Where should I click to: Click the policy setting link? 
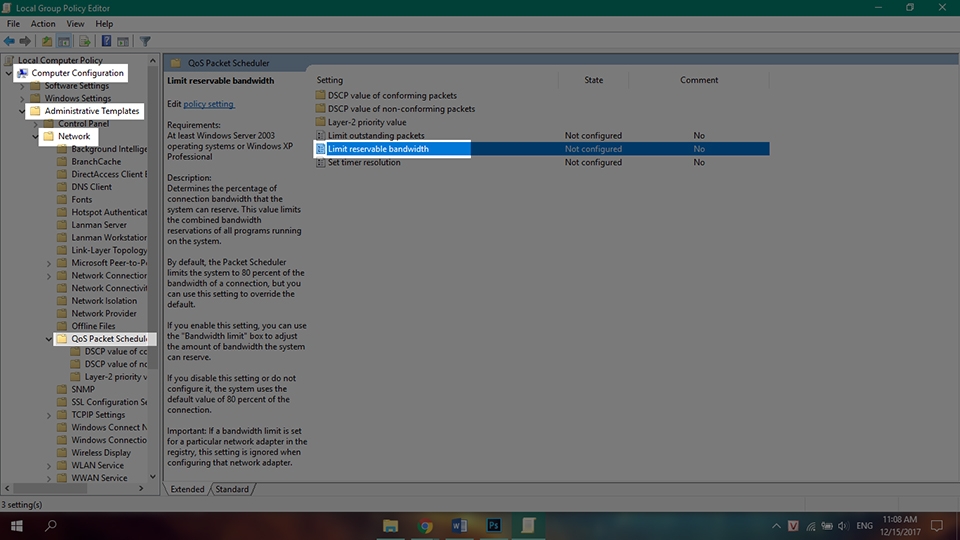tap(208, 104)
